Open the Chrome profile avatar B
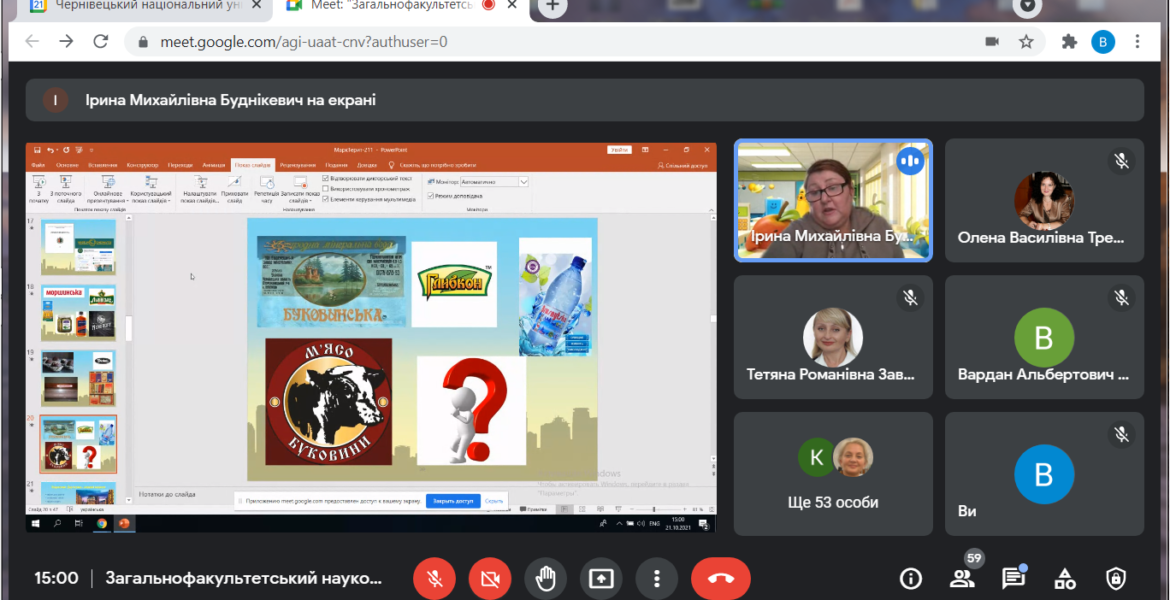Viewport: 1170px width, 600px height. click(1103, 42)
